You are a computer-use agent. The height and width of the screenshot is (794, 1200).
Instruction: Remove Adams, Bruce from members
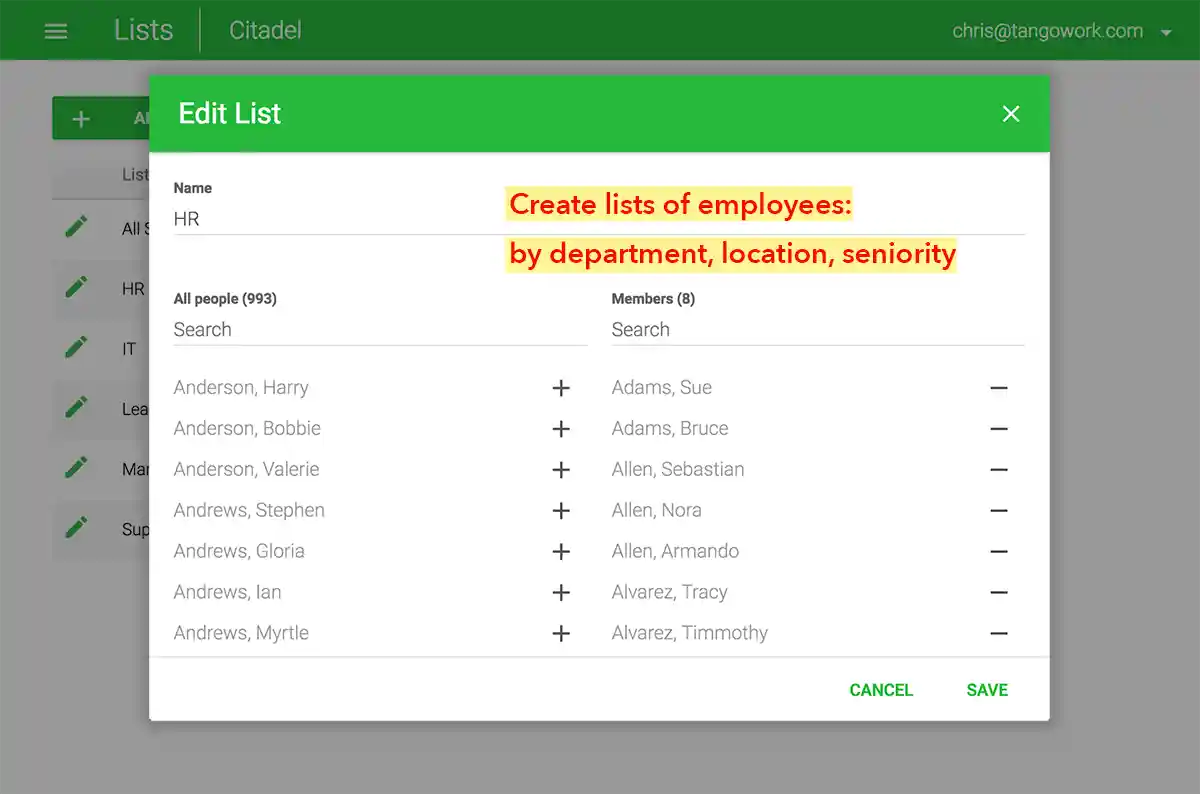coord(998,429)
